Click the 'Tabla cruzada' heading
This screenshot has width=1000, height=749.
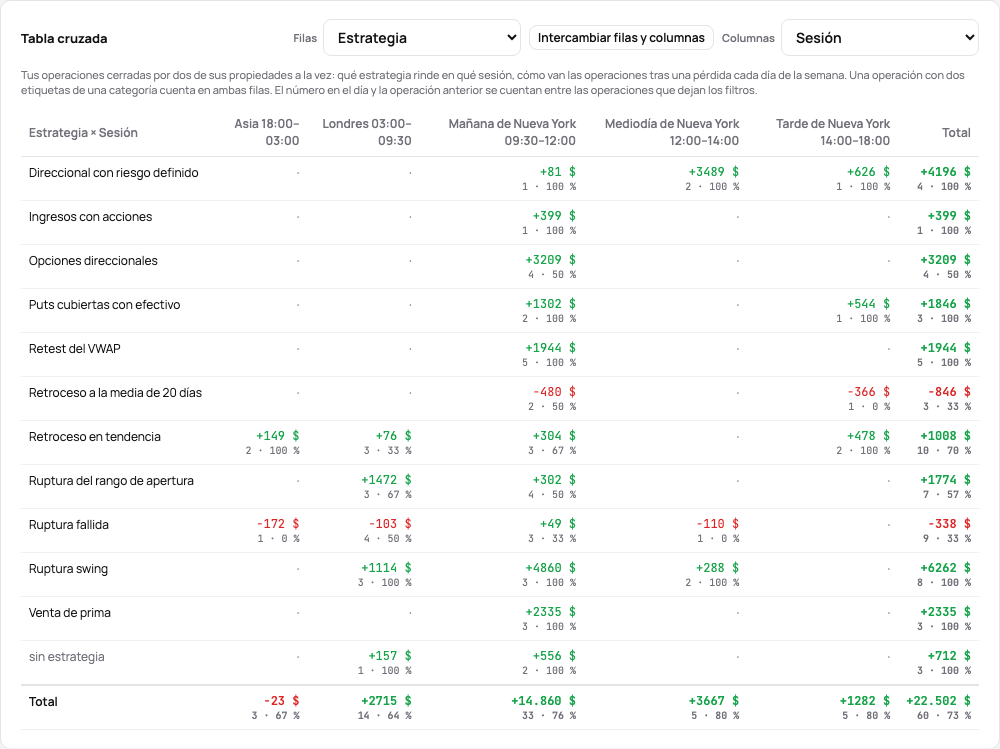[x=64, y=38]
